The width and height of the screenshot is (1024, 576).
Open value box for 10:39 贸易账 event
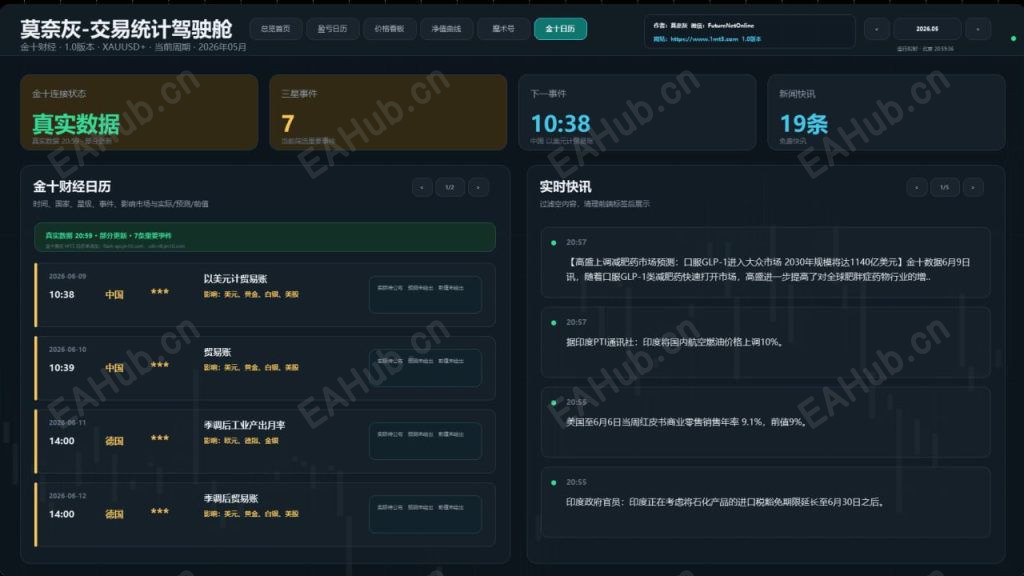tap(425, 368)
